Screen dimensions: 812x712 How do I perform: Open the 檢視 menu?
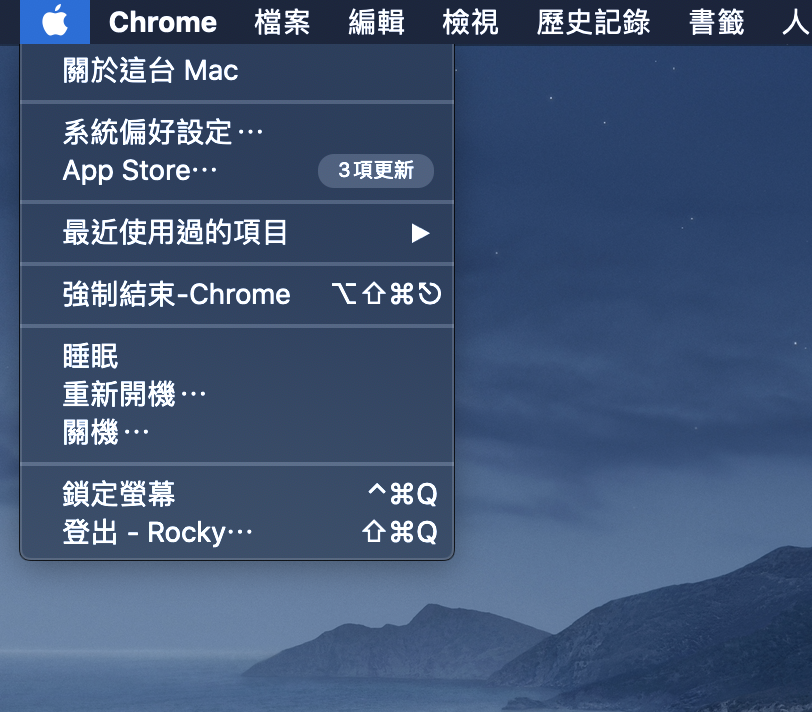pos(470,21)
